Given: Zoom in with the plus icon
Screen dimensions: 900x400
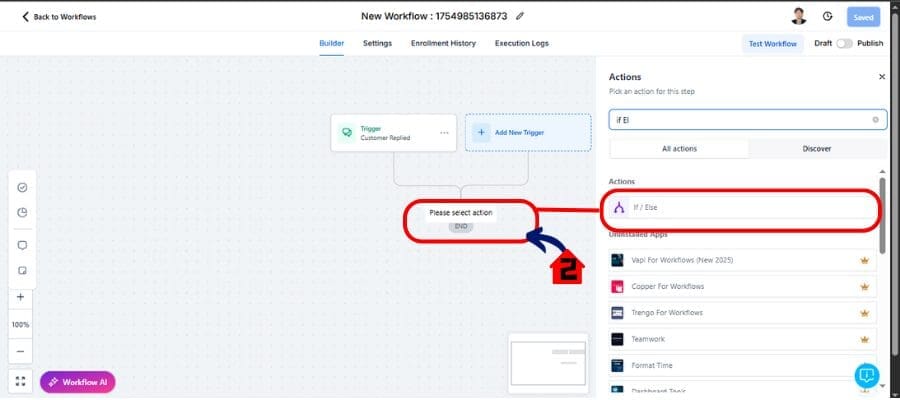Looking at the screenshot, I should 21,297.
